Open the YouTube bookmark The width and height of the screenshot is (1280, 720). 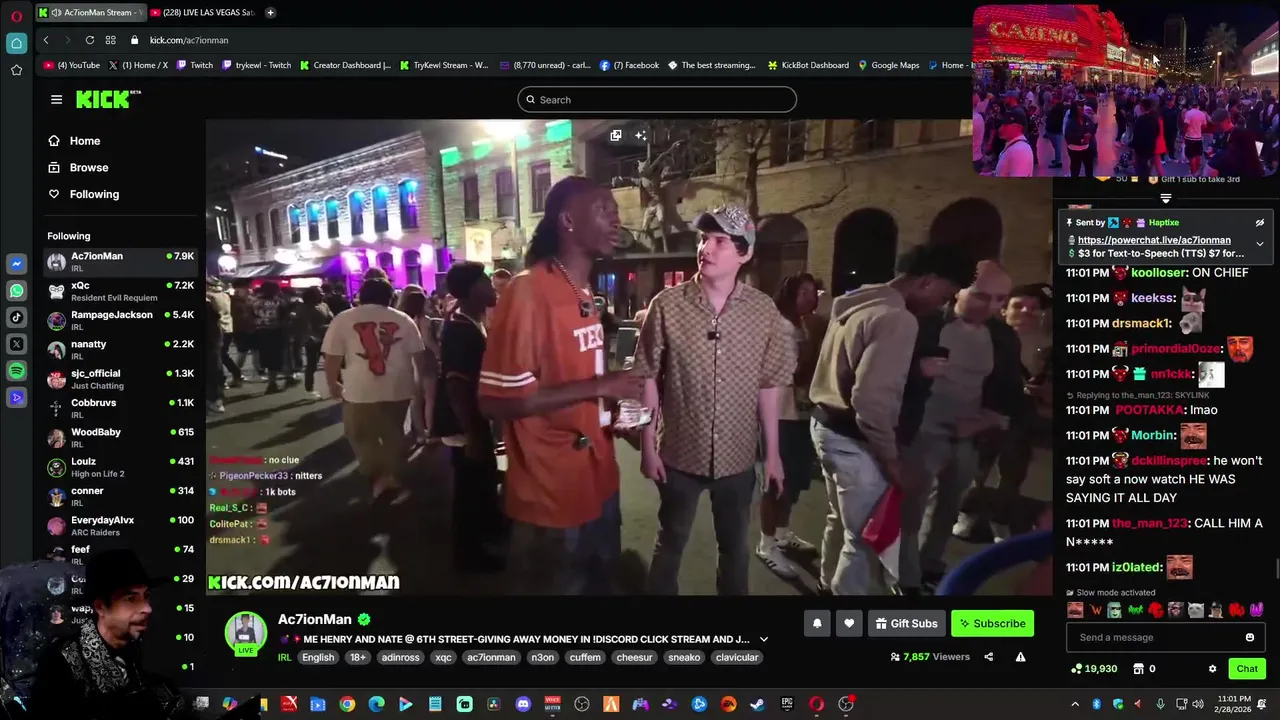point(71,65)
